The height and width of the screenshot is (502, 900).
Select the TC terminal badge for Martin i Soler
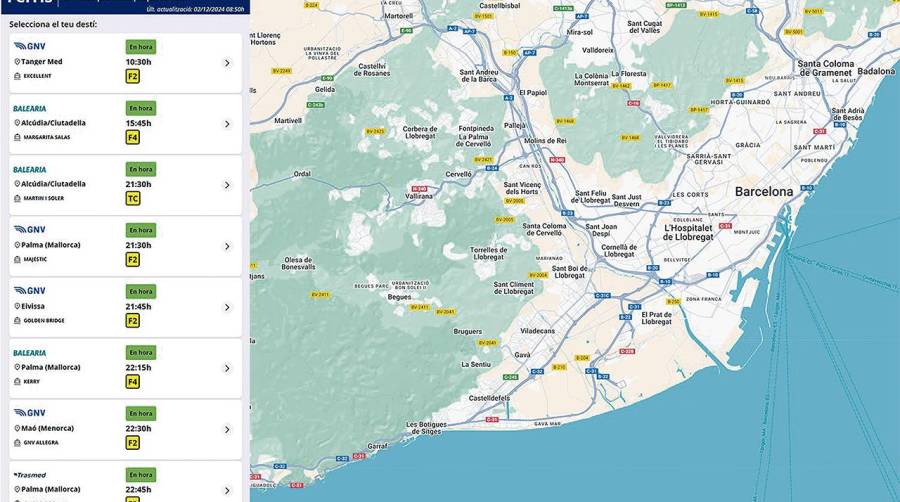[x=132, y=198]
